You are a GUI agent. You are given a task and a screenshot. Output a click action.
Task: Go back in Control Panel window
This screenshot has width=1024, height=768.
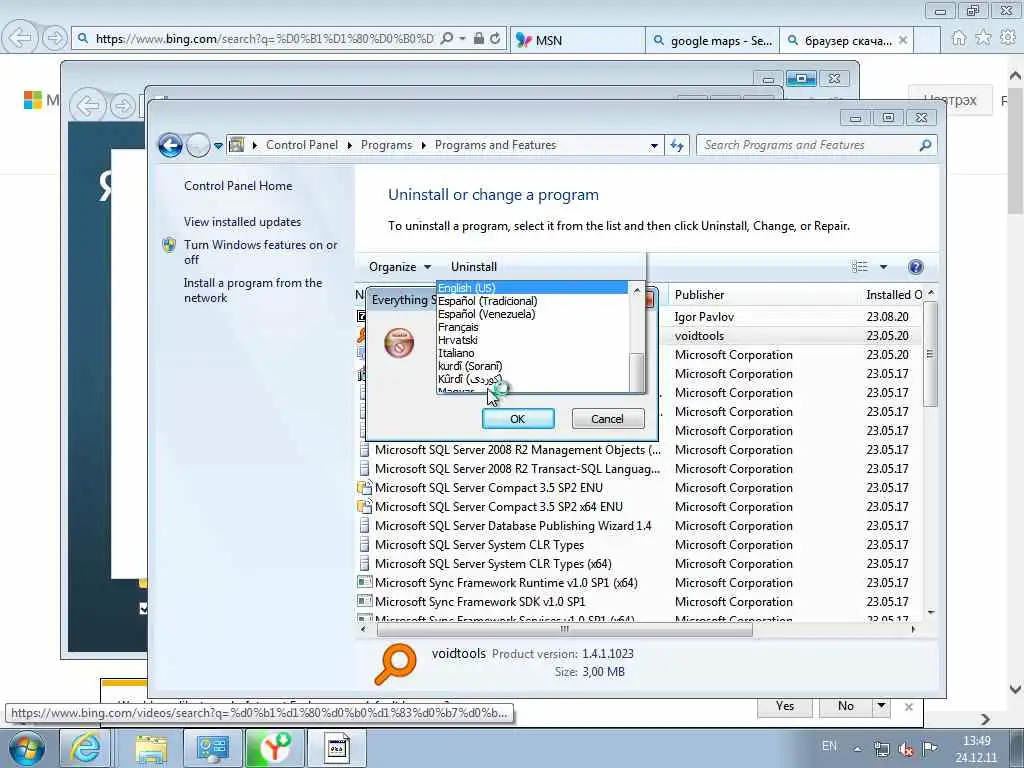pyautogui.click(x=170, y=145)
